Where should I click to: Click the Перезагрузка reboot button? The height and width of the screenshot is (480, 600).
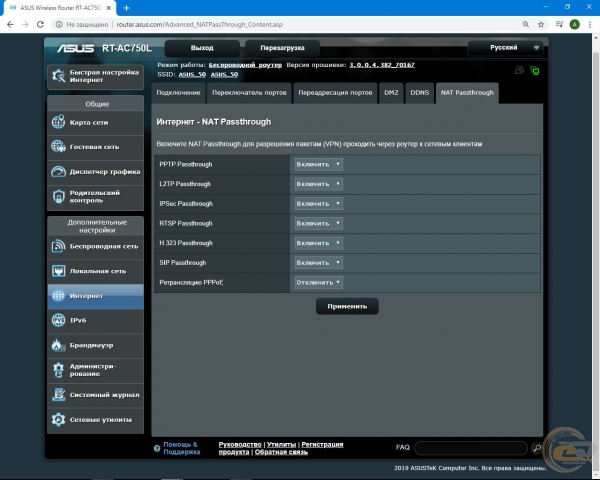[x=283, y=47]
